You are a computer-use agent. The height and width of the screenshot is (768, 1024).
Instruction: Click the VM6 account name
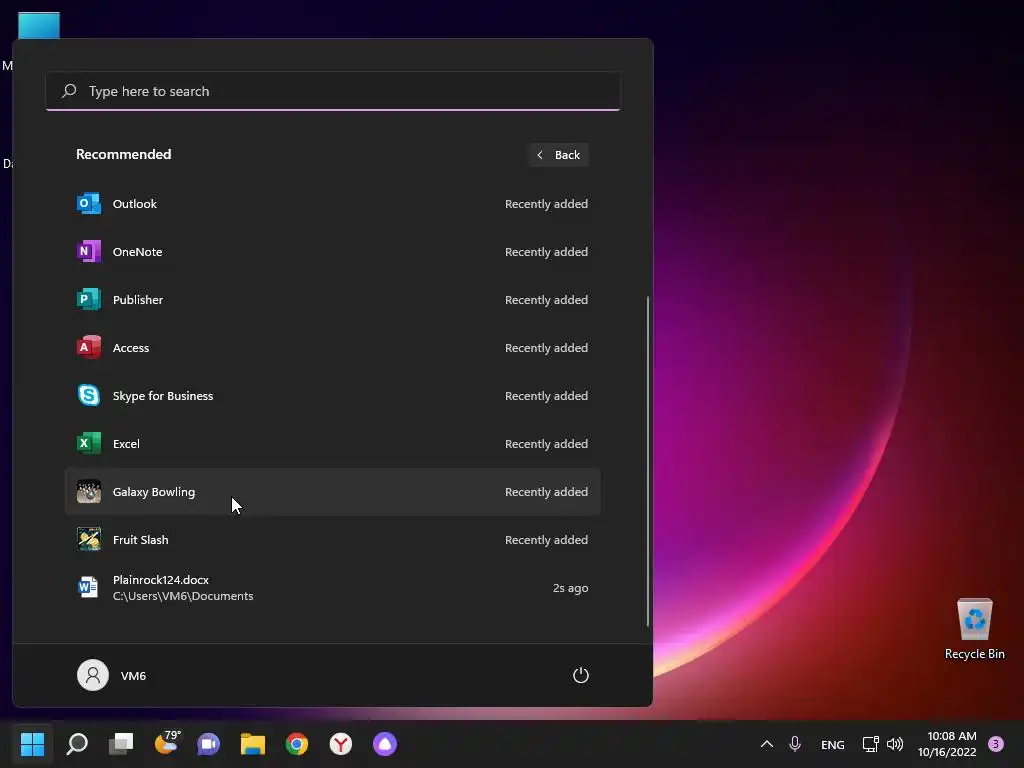(x=133, y=676)
